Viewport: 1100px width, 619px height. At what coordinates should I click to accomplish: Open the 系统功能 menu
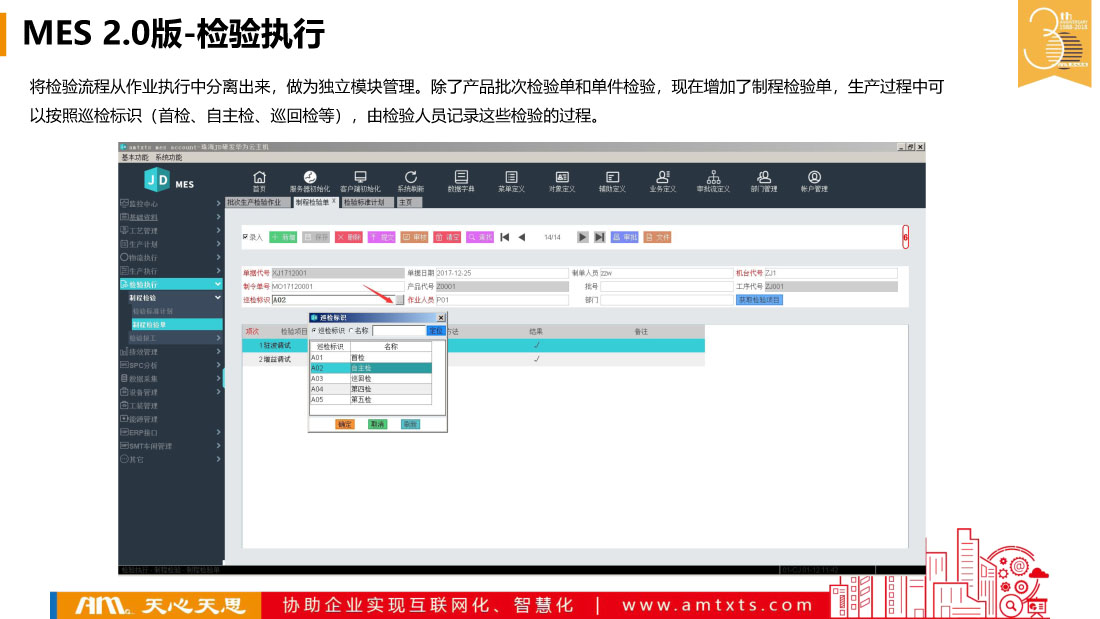(168, 157)
